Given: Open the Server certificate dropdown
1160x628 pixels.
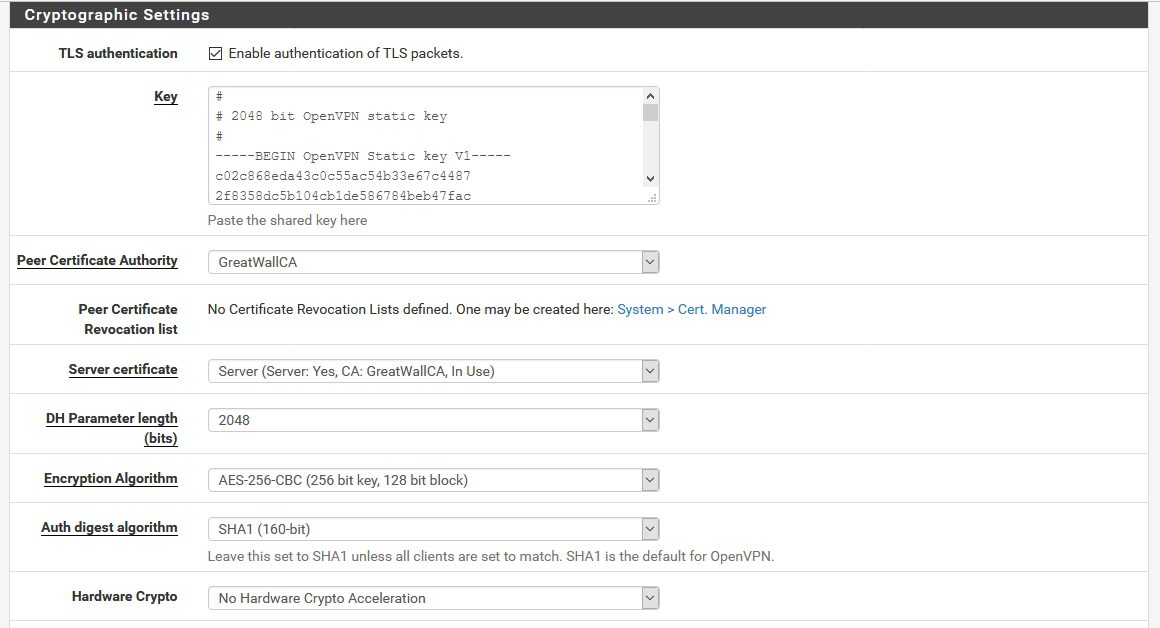Looking at the screenshot, I should 434,371.
